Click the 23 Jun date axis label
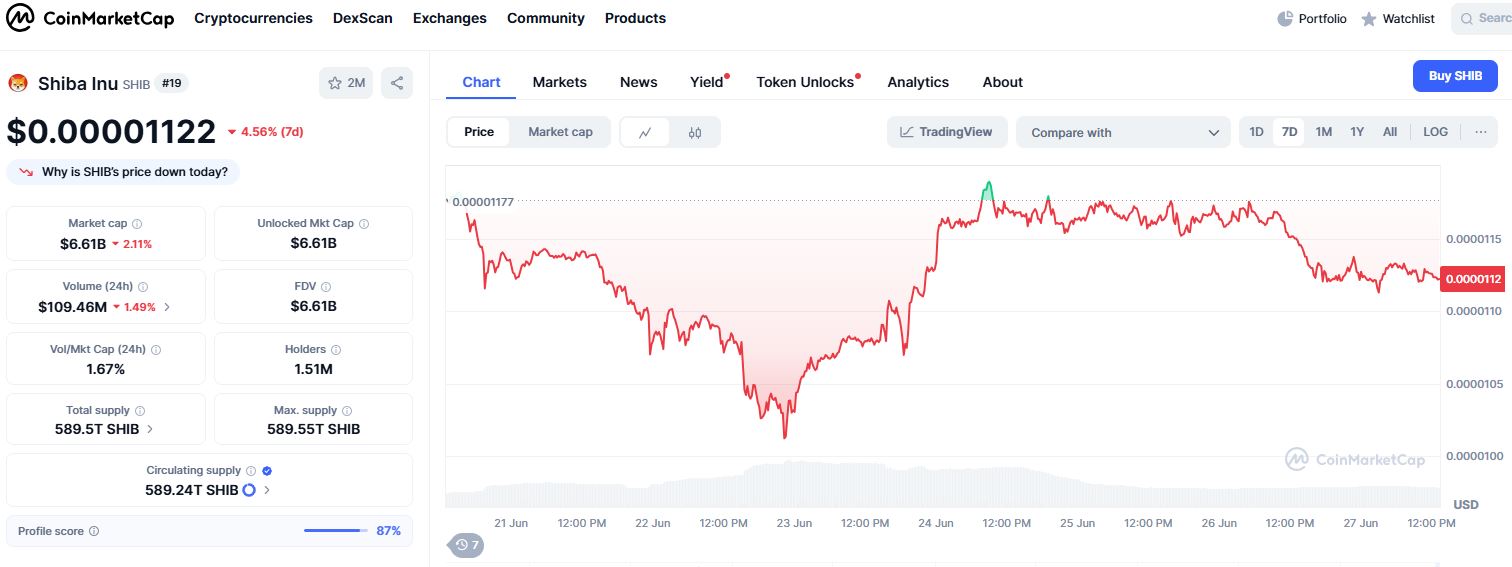1512x567 pixels. point(795,523)
